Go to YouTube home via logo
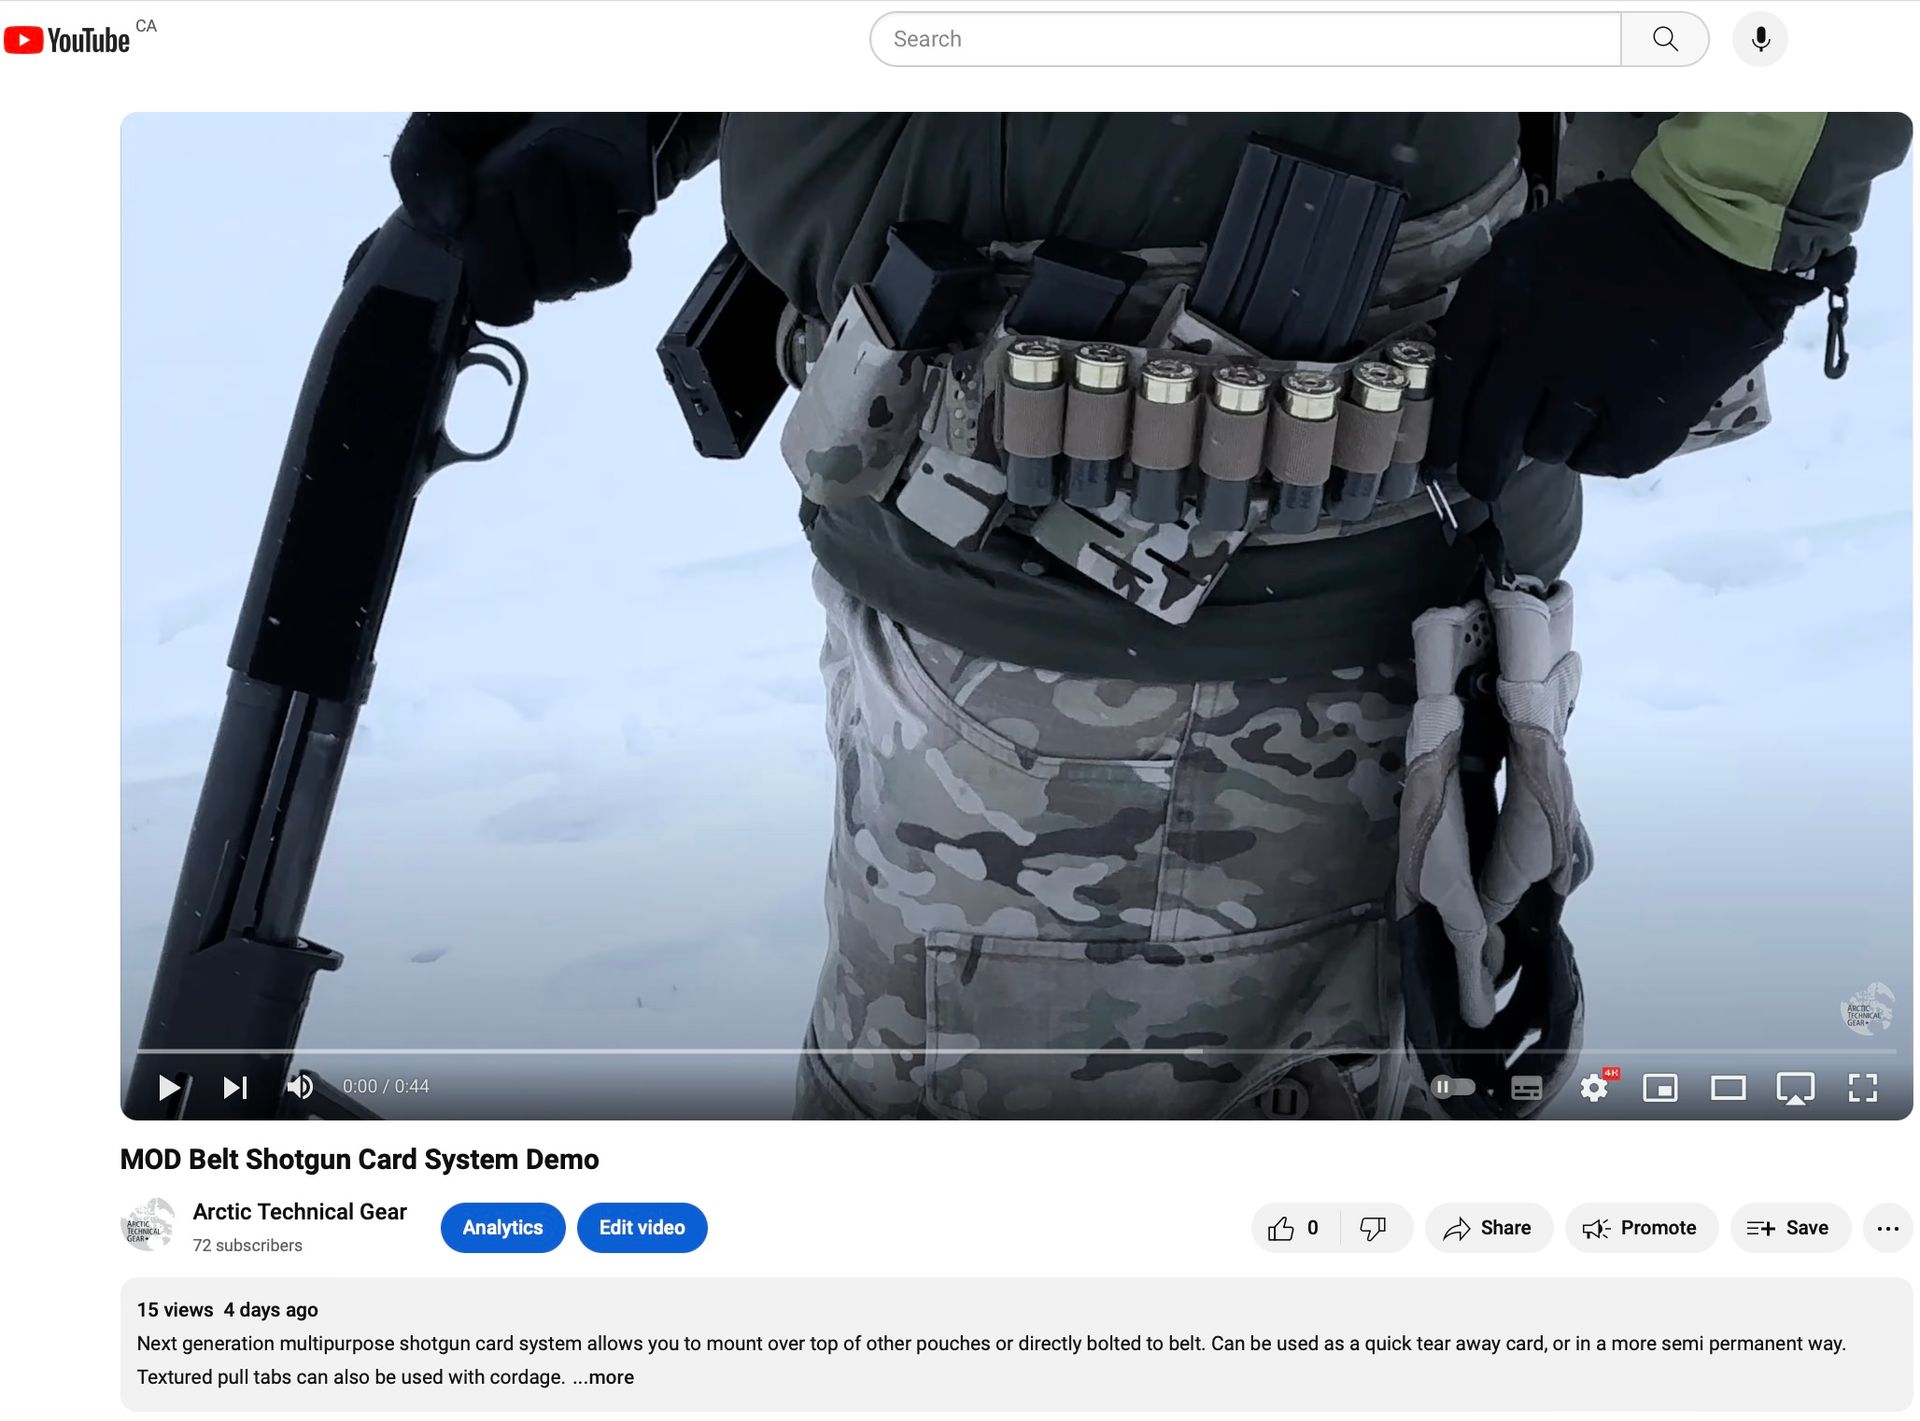 (68, 40)
